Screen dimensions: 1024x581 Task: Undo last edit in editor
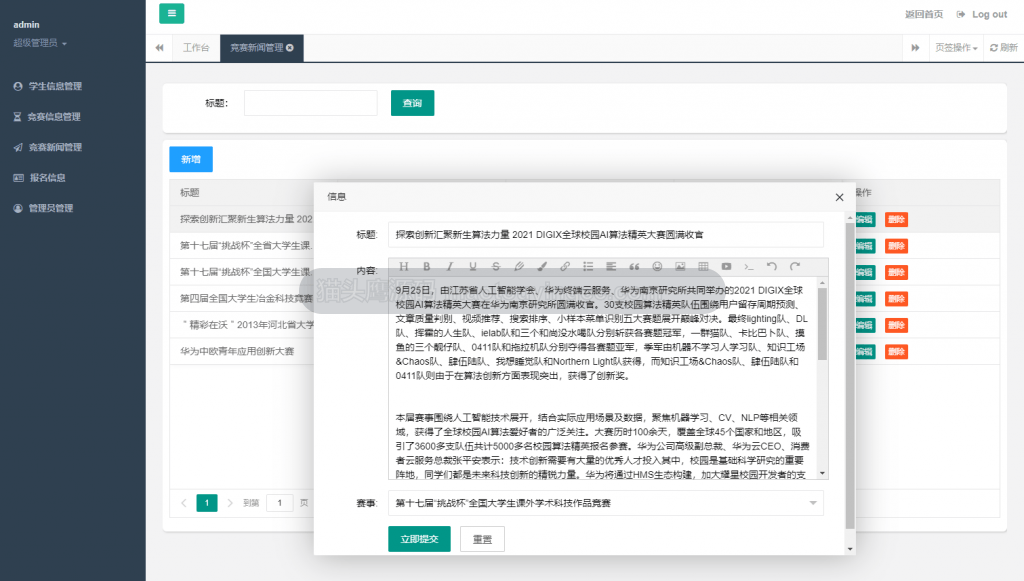click(x=772, y=266)
